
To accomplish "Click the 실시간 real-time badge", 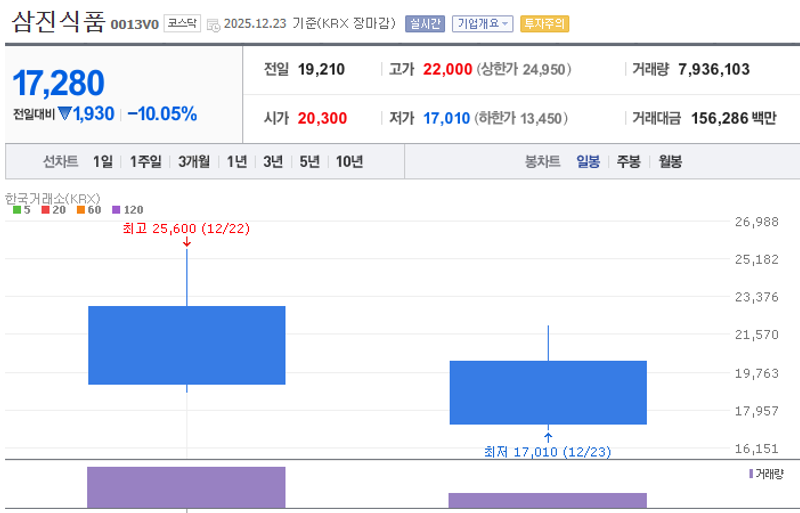I will pyautogui.click(x=425, y=24).
